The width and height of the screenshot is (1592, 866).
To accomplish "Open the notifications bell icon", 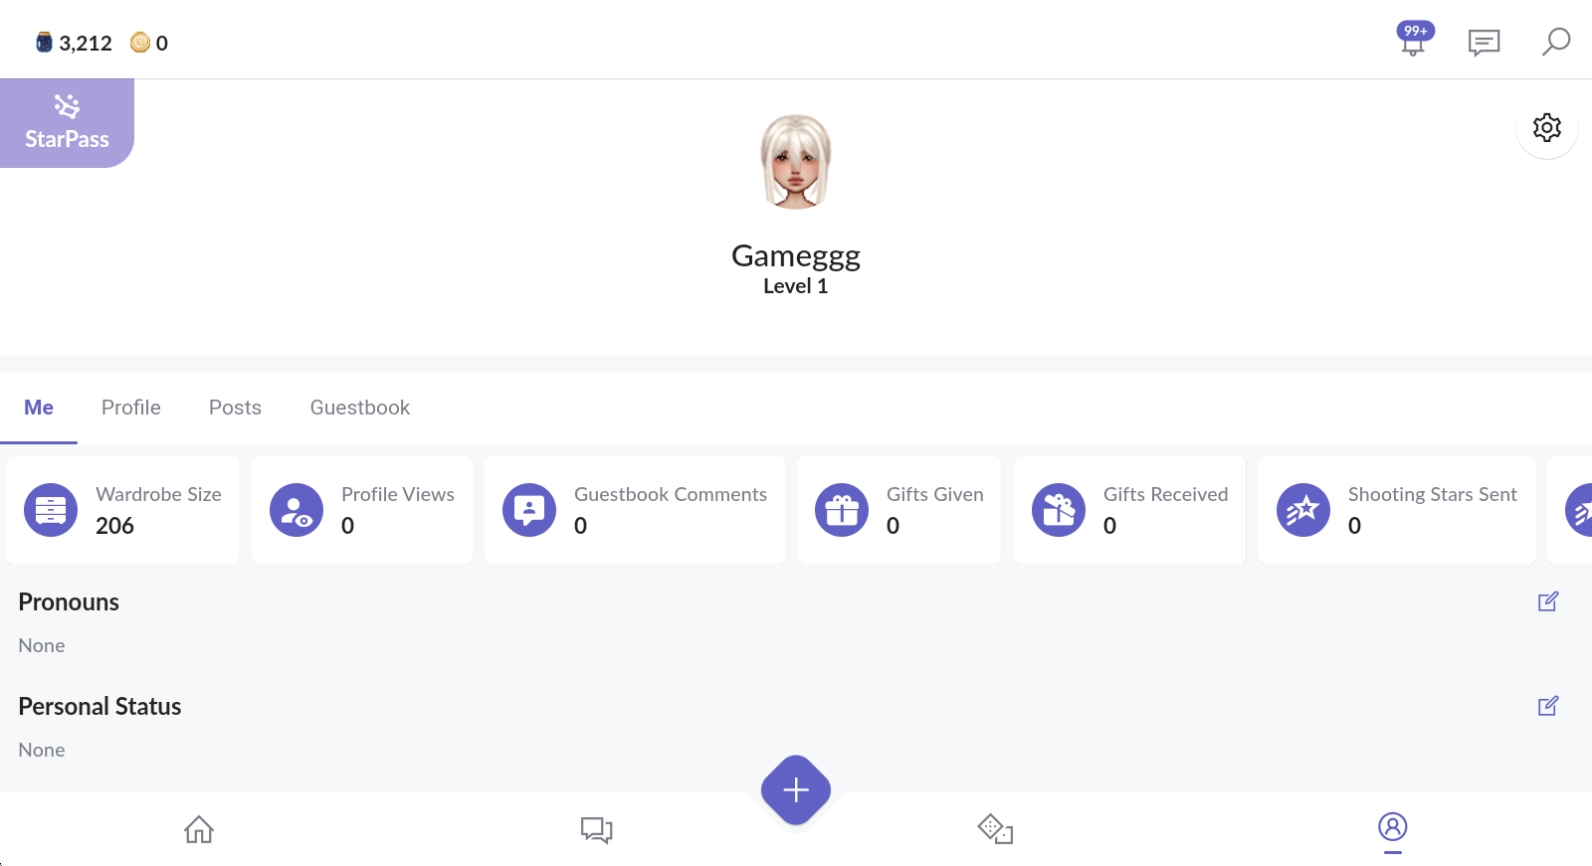I will [x=1413, y=42].
